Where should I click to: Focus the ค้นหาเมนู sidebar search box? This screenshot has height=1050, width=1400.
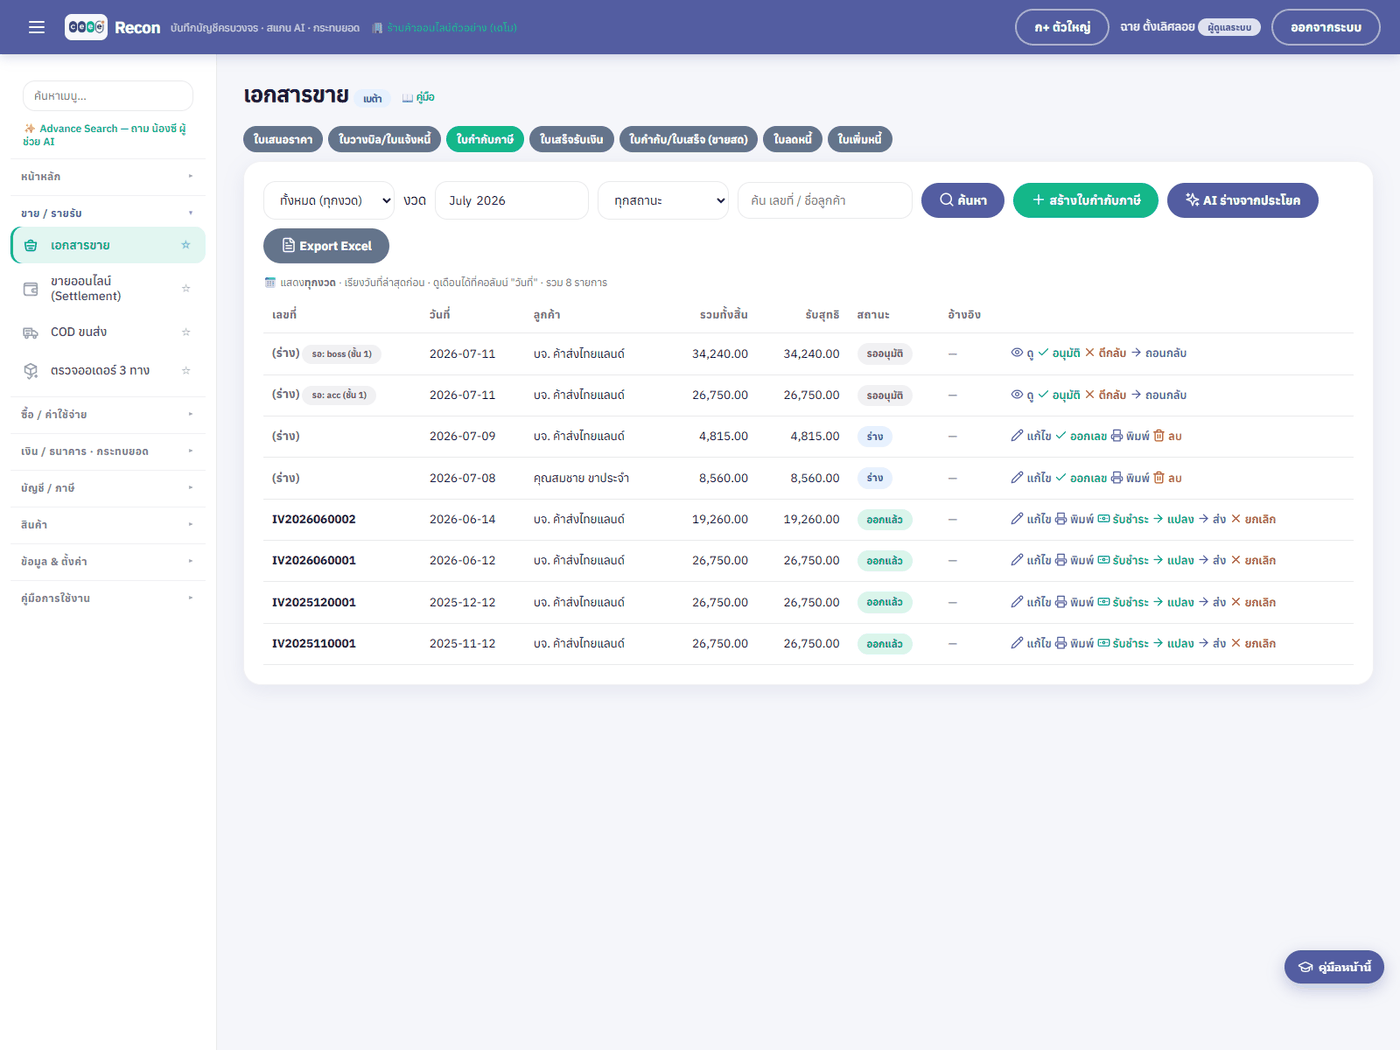[x=108, y=96]
